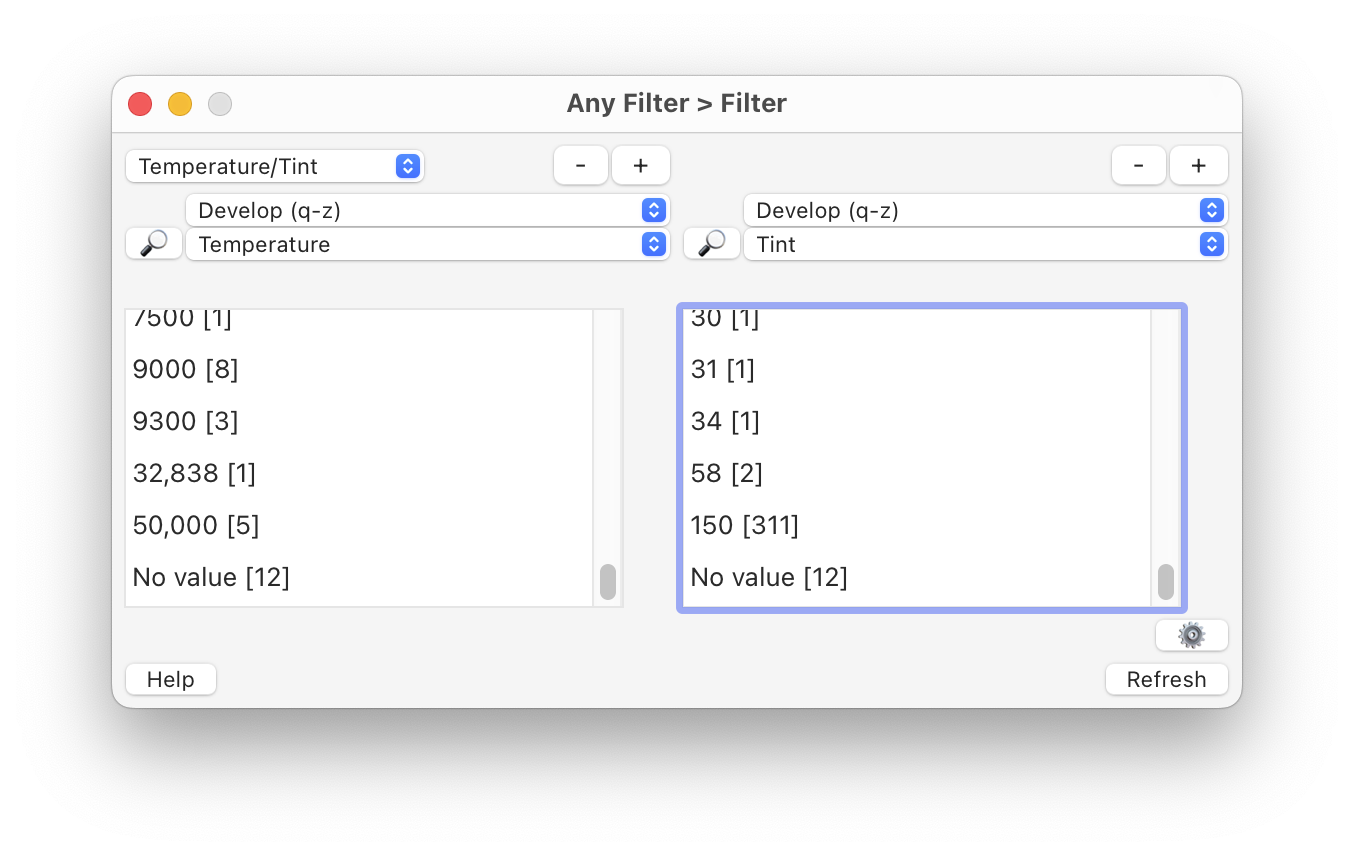Viewport: 1354px width, 856px height.
Task: Click the right column search magnifier icon
Action: tap(712, 243)
